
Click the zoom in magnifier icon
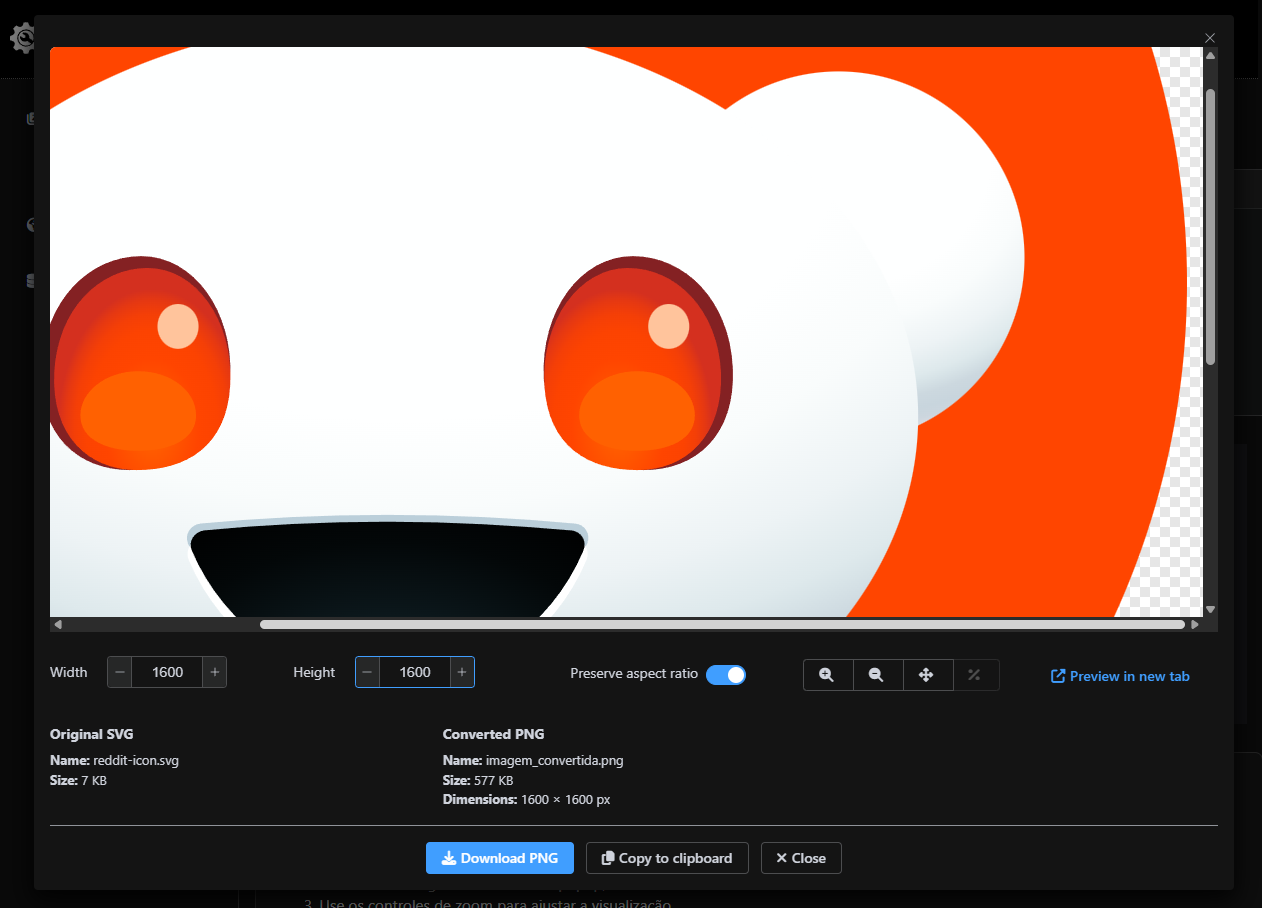point(827,675)
